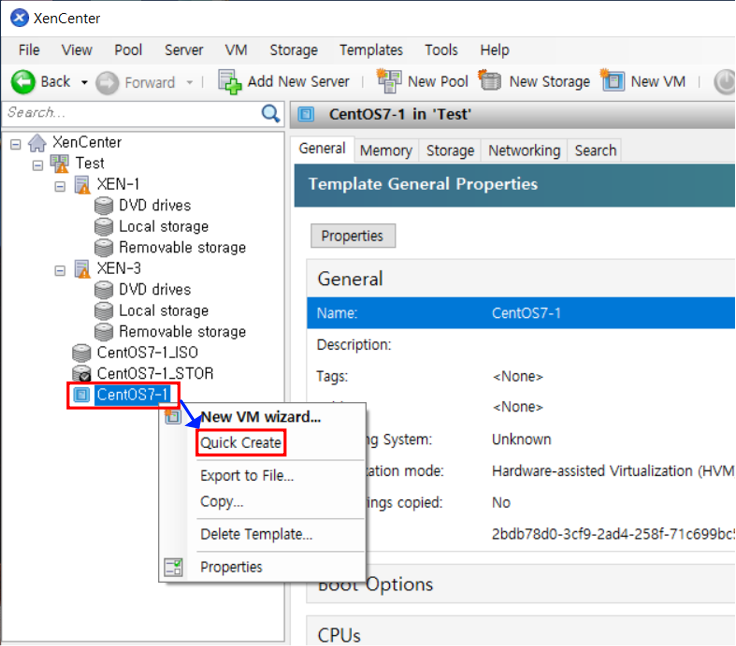Switch to the Networking tab
The image size is (736, 646).
point(524,151)
